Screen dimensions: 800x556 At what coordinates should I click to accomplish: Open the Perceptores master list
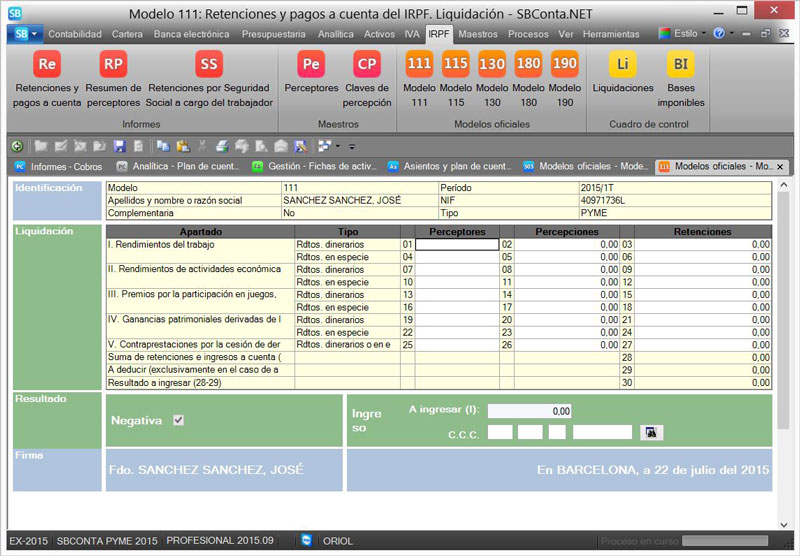311,65
